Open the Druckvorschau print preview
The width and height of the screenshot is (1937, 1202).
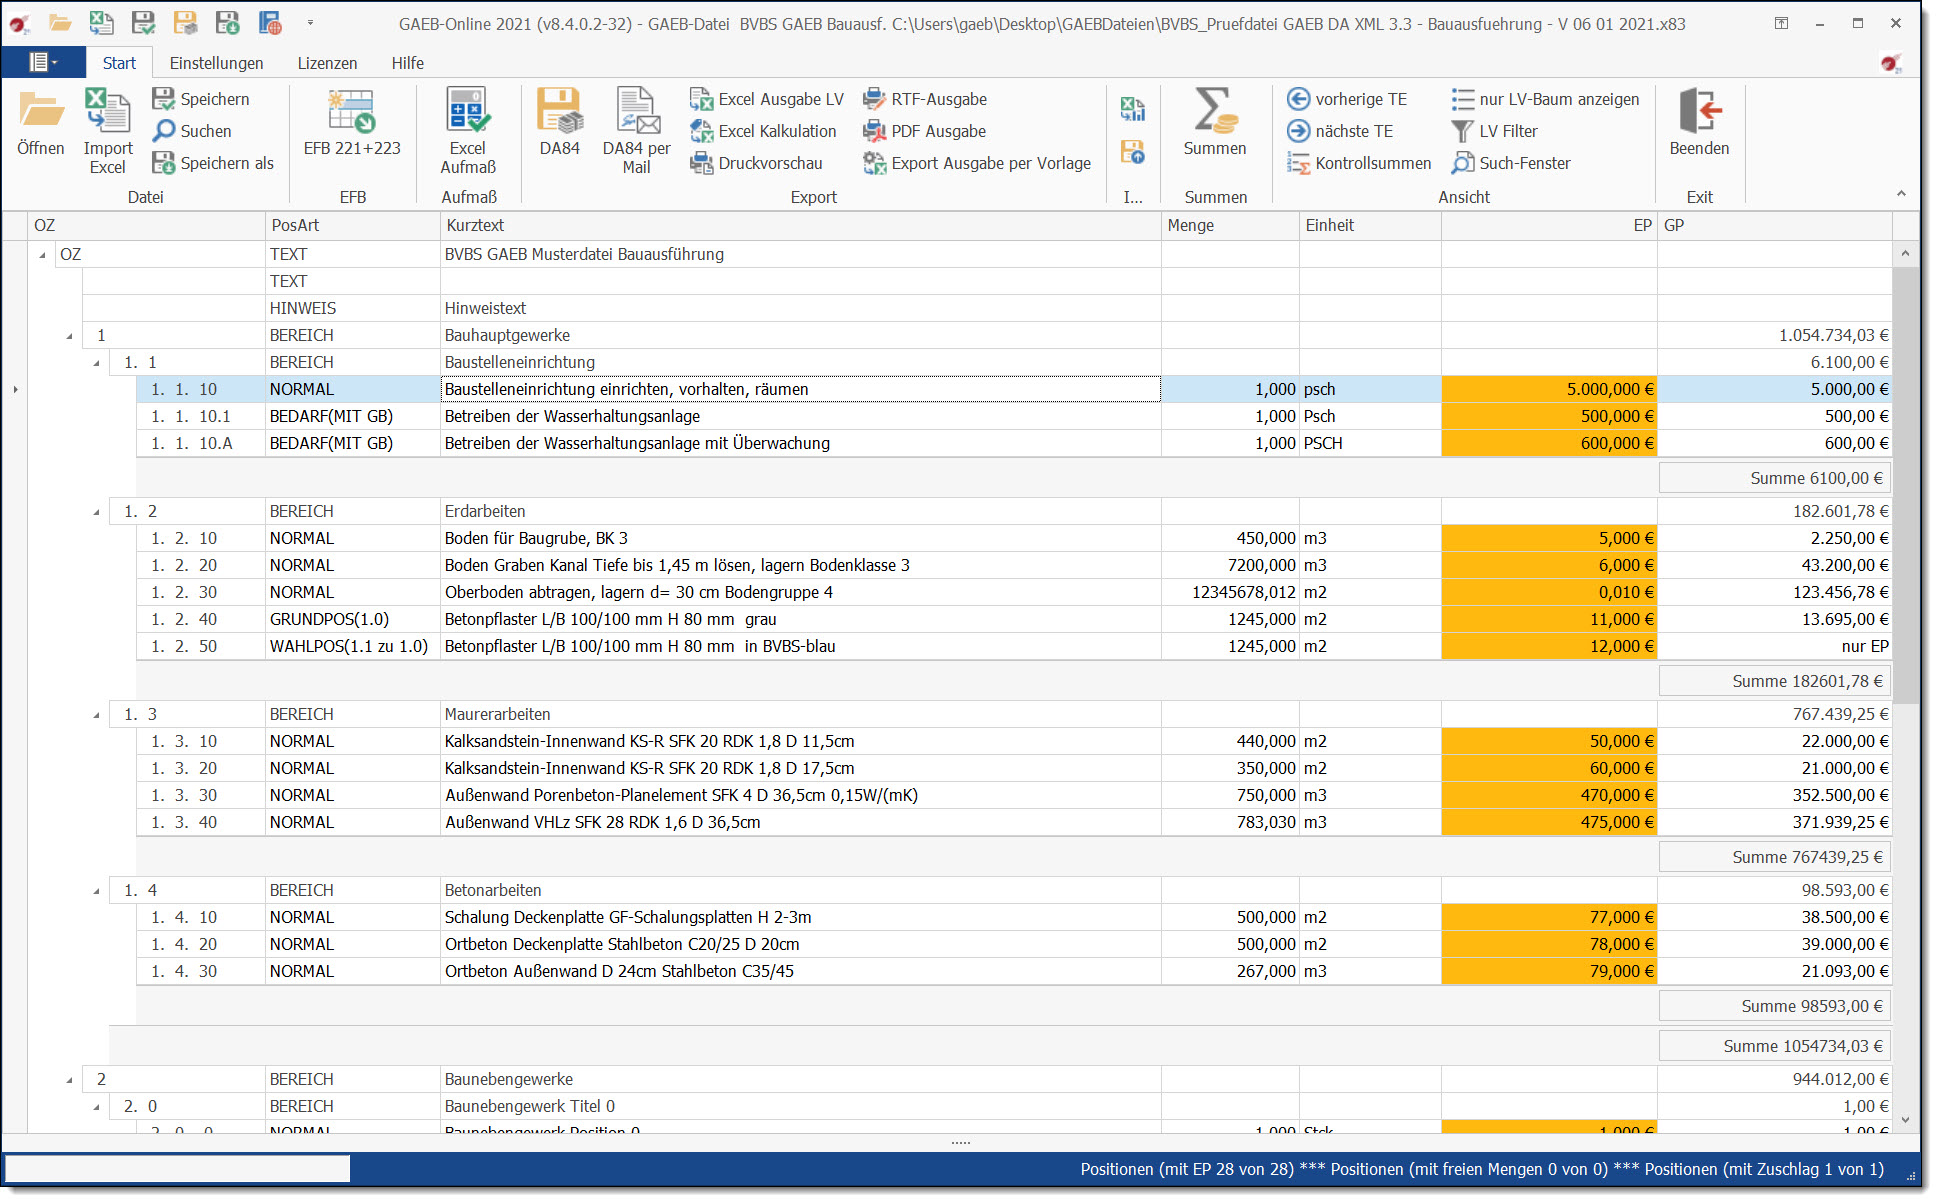pos(756,163)
